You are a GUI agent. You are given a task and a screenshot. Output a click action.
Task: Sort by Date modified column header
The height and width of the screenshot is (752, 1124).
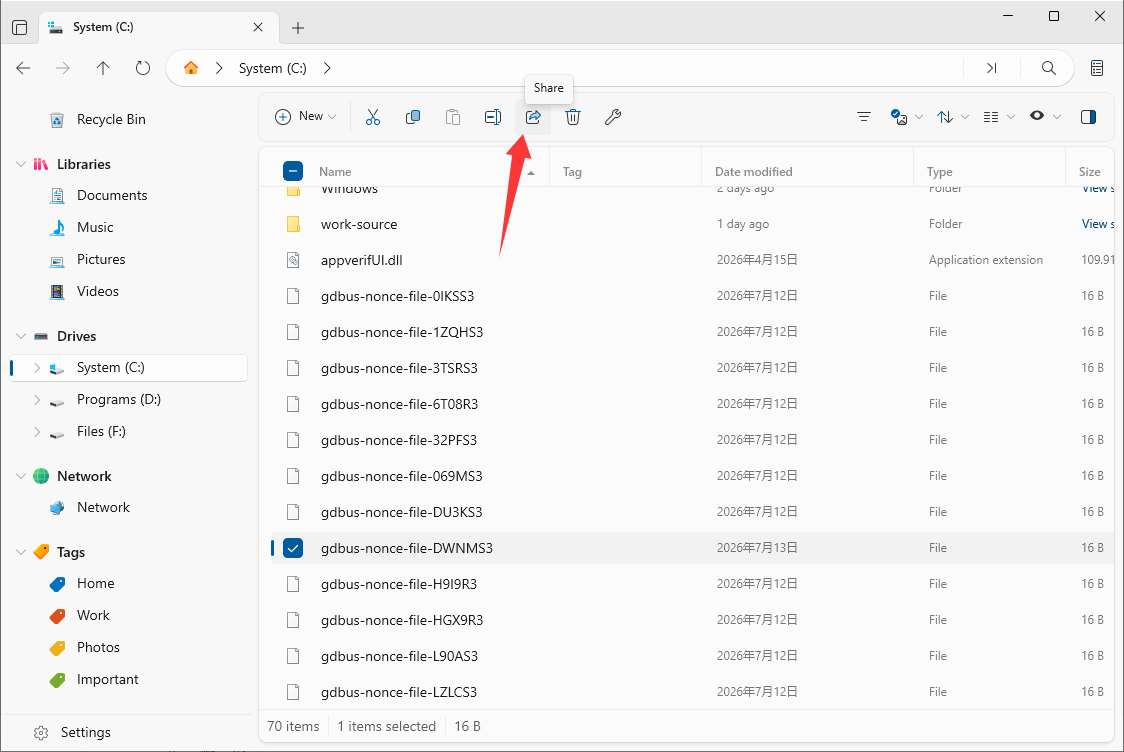point(753,172)
